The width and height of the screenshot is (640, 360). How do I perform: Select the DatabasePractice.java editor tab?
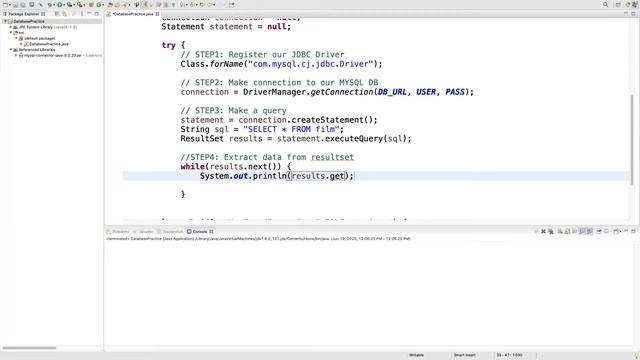(x=133, y=14)
